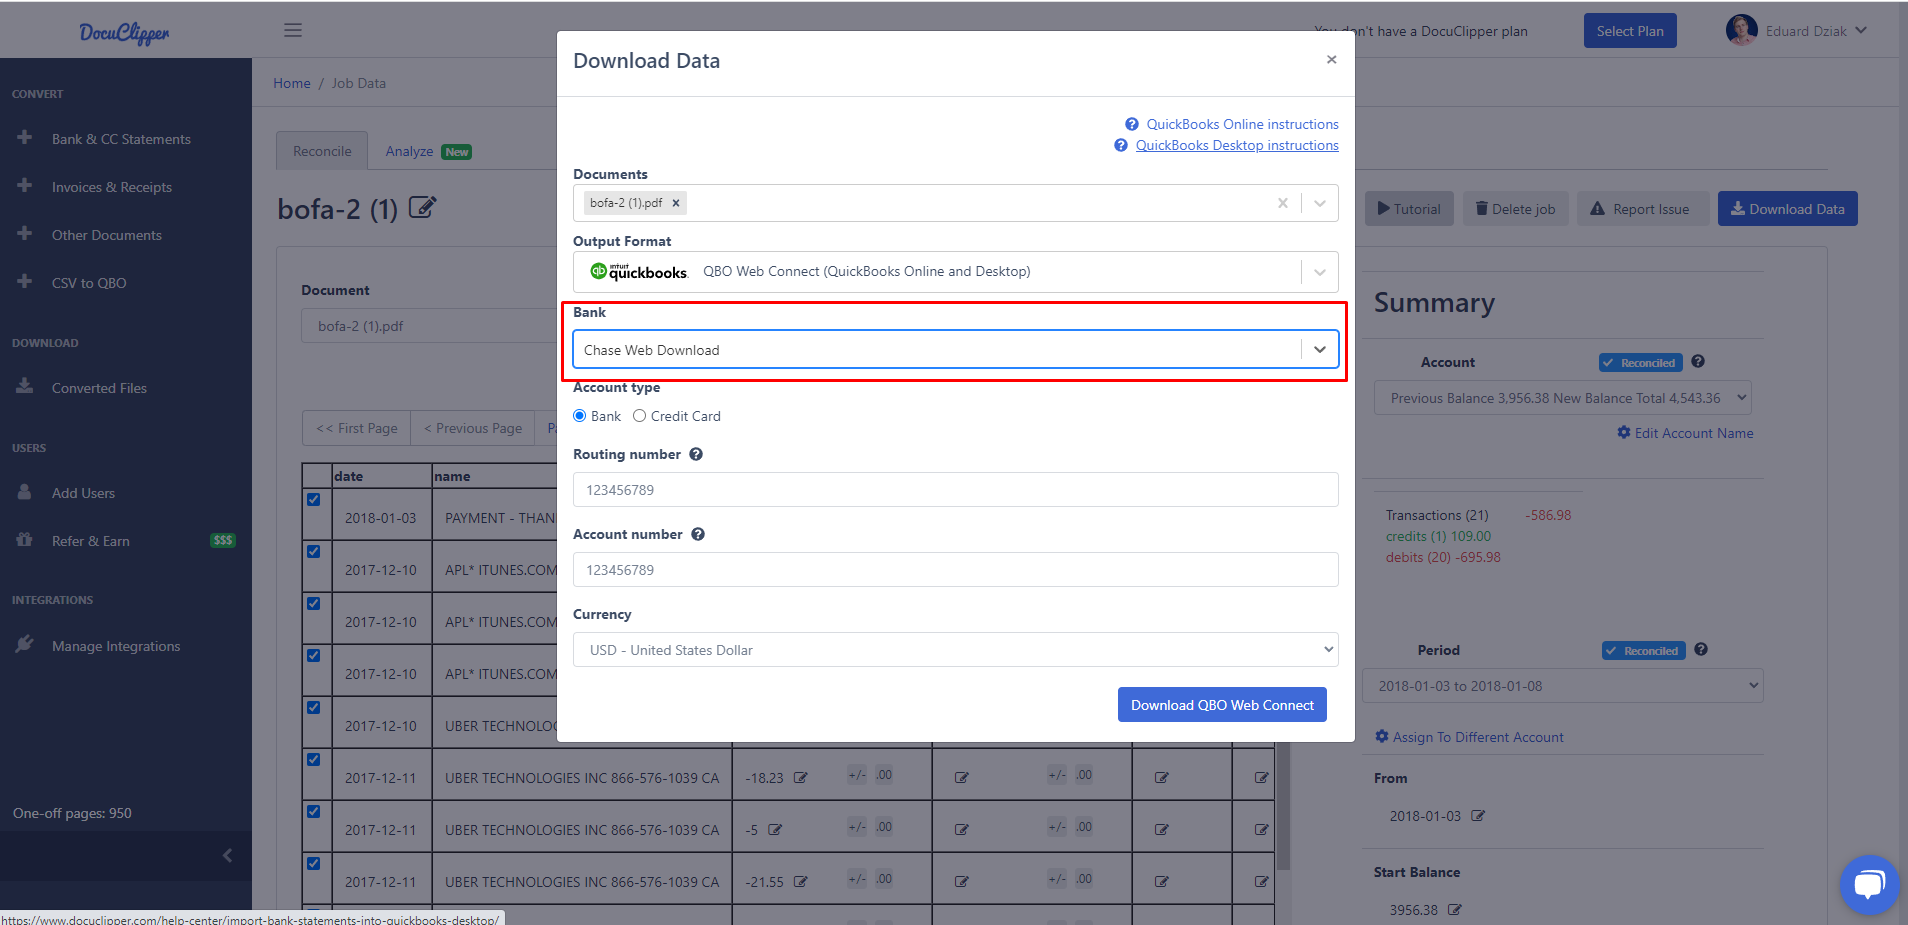Edit amount -5 with pencil icon
The height and width of the screenshot is (925, 1908).
pyautogui.click(x=775, y=829)
